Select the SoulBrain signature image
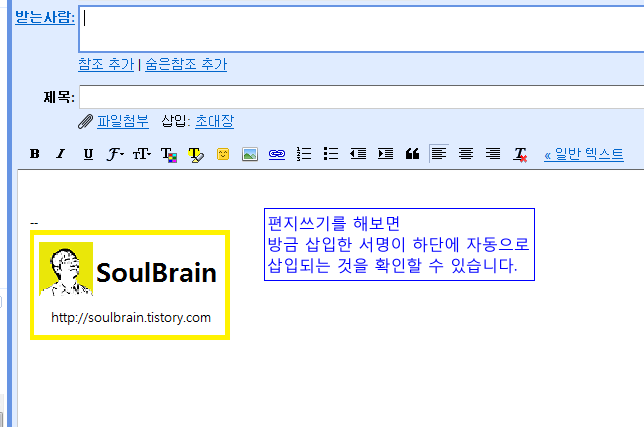This screenshot has height=427, width=644. click(x=130, y=285)
